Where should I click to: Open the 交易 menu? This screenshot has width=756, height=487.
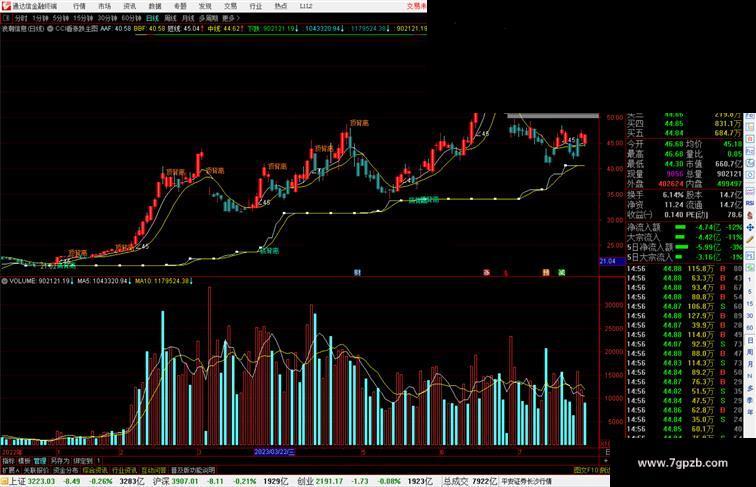coord(230,6)
